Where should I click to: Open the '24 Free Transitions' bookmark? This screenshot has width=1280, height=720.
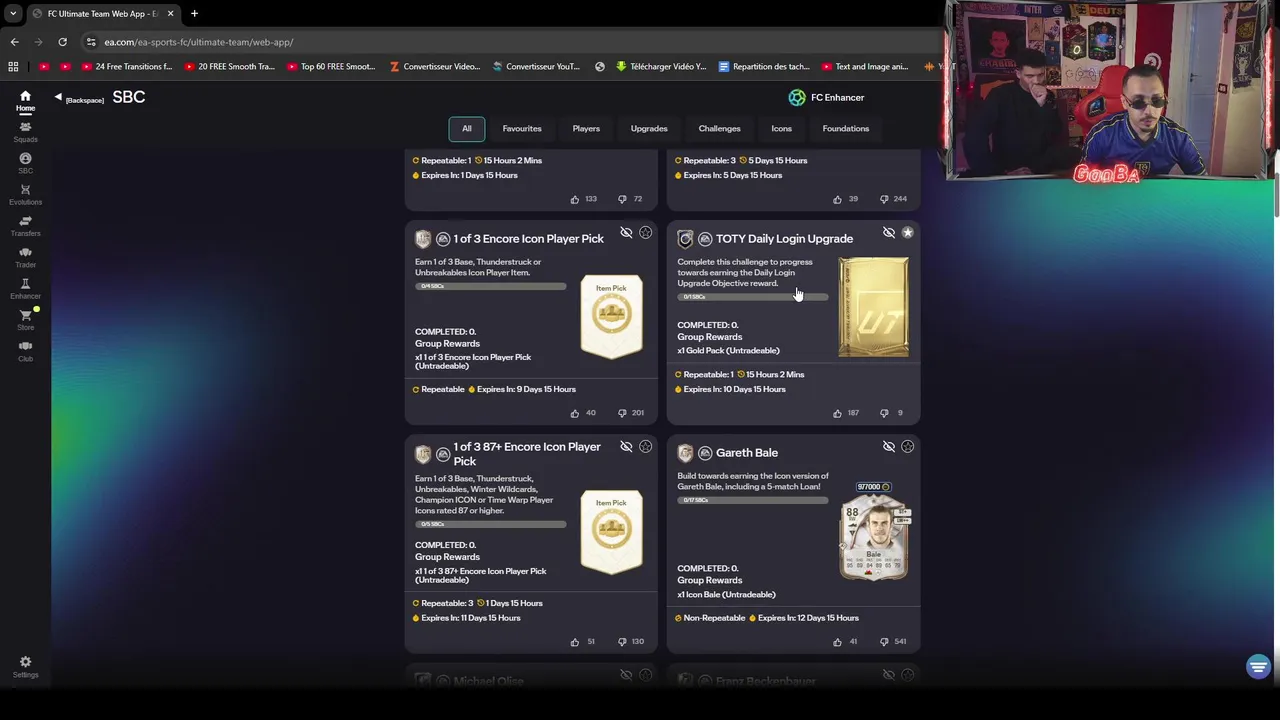[127, 67]
